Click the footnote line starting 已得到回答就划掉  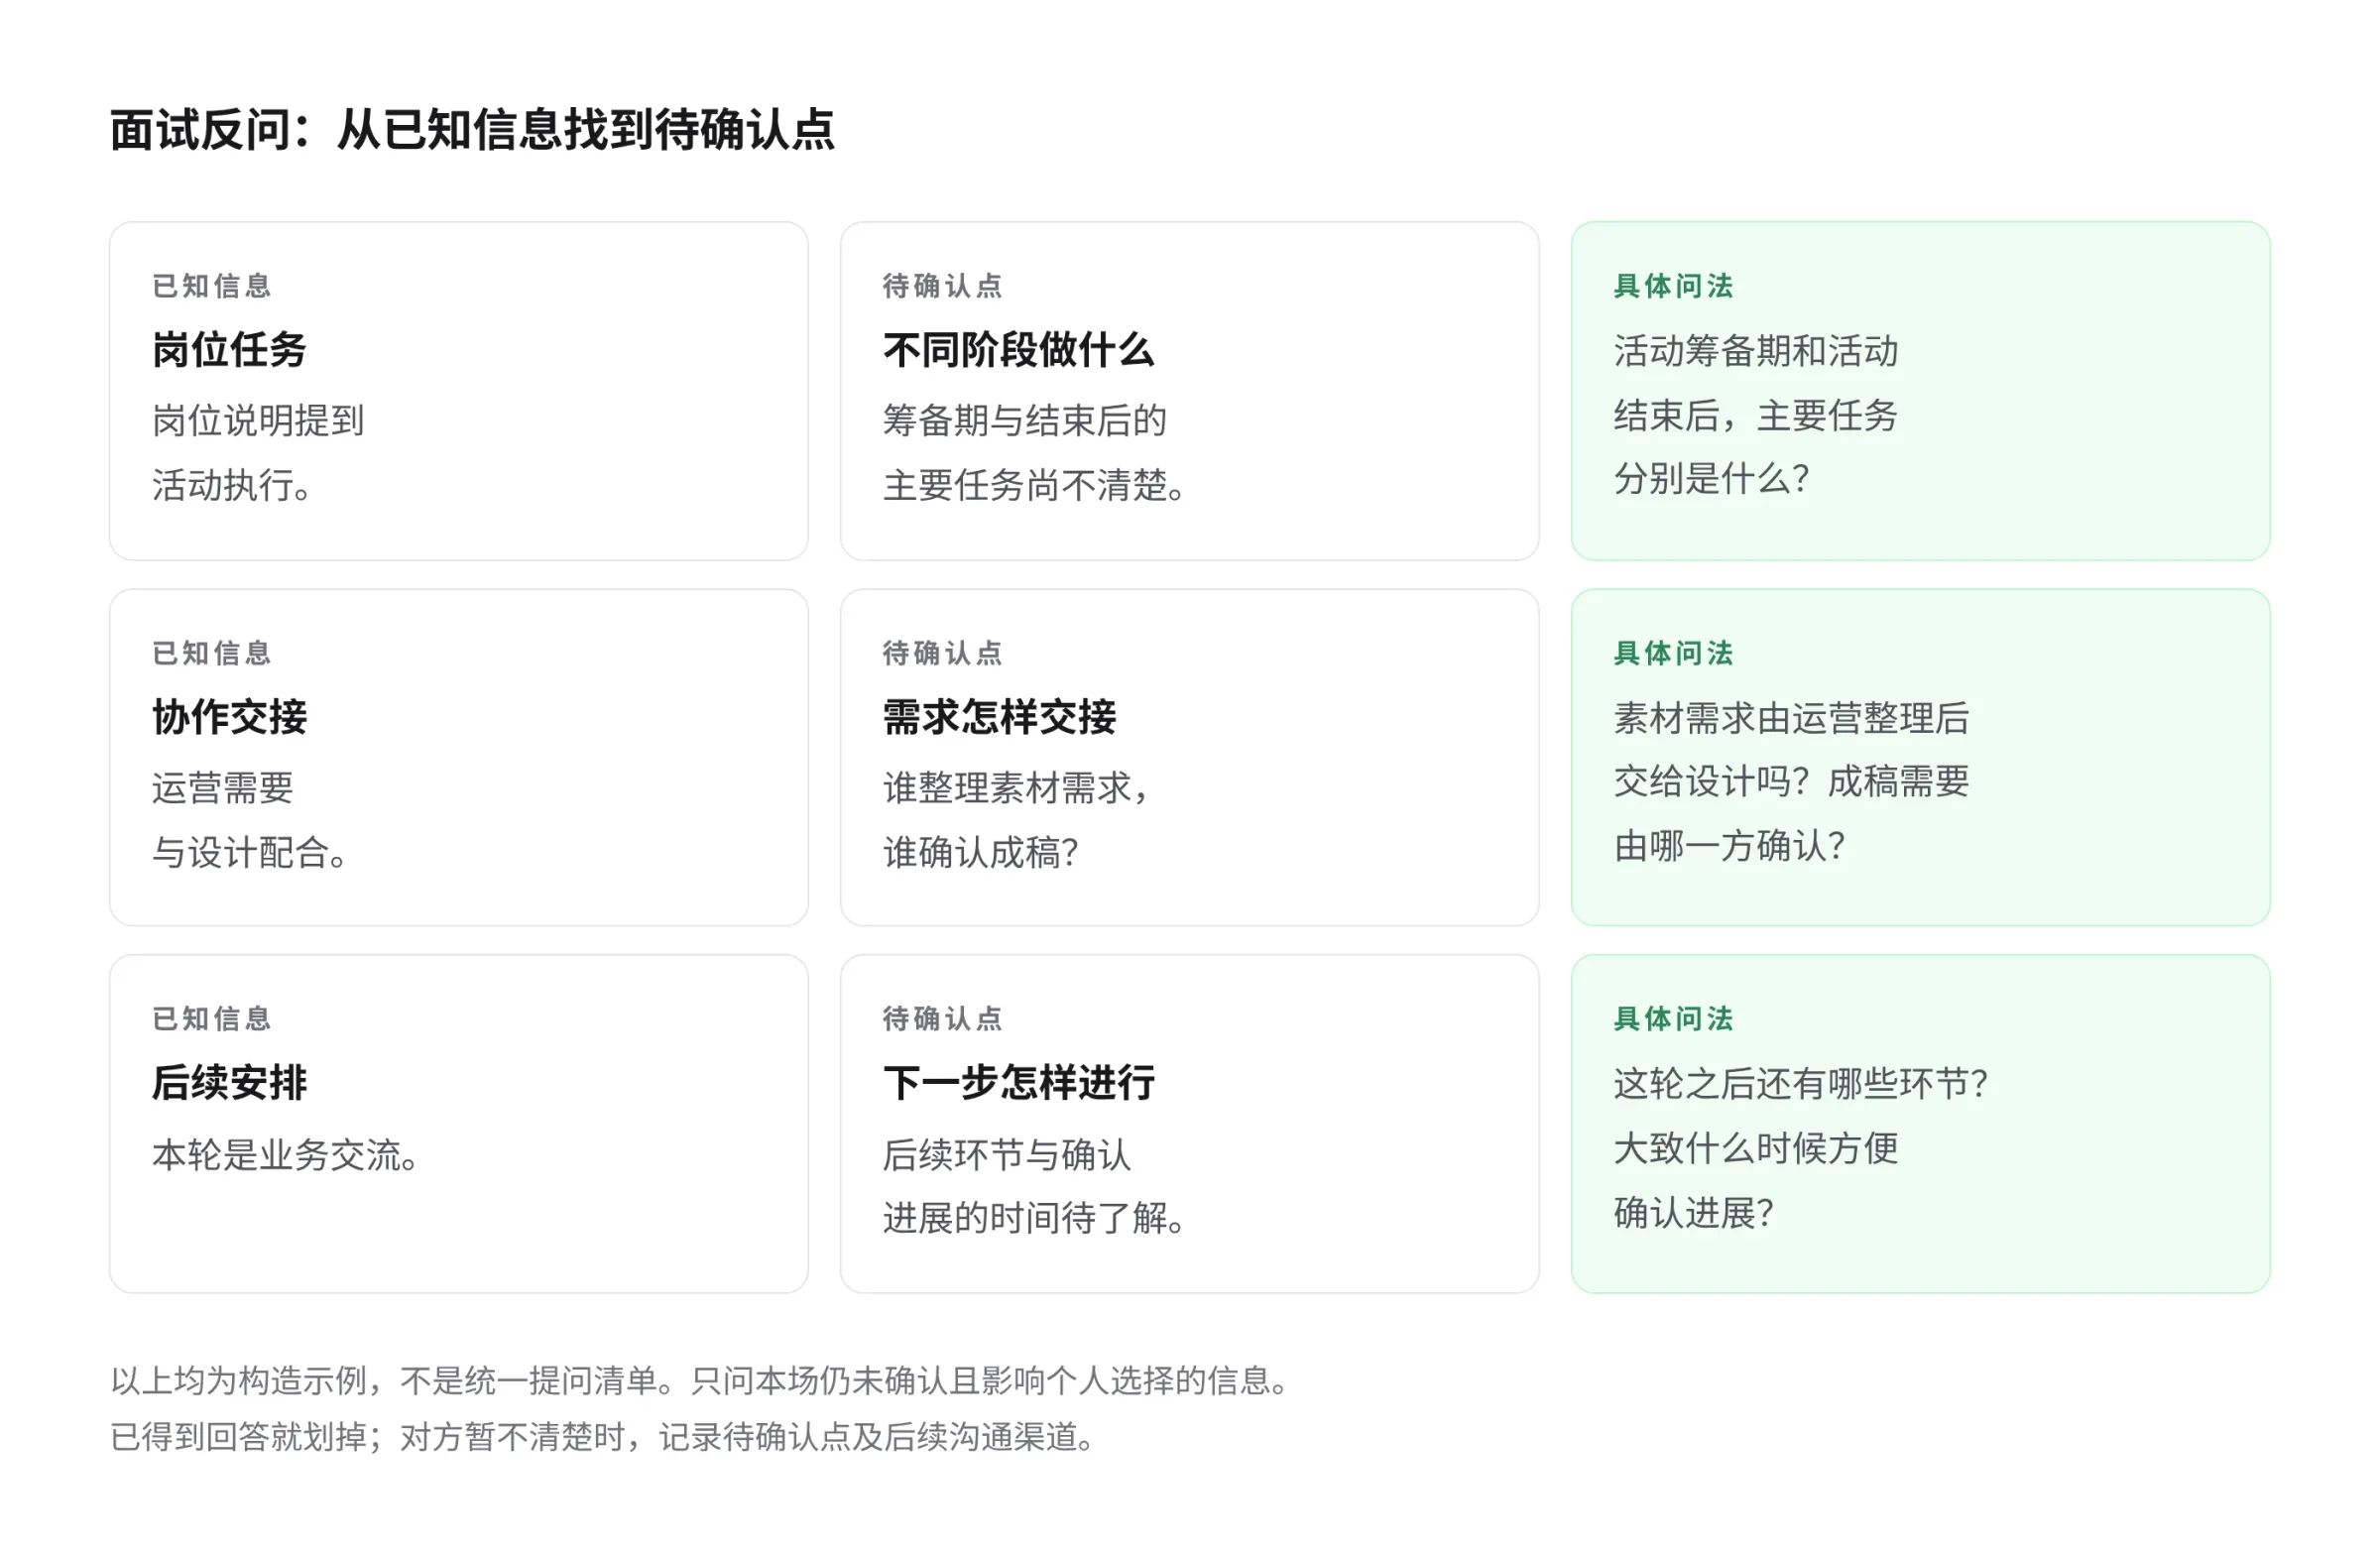coord(603,1437)
